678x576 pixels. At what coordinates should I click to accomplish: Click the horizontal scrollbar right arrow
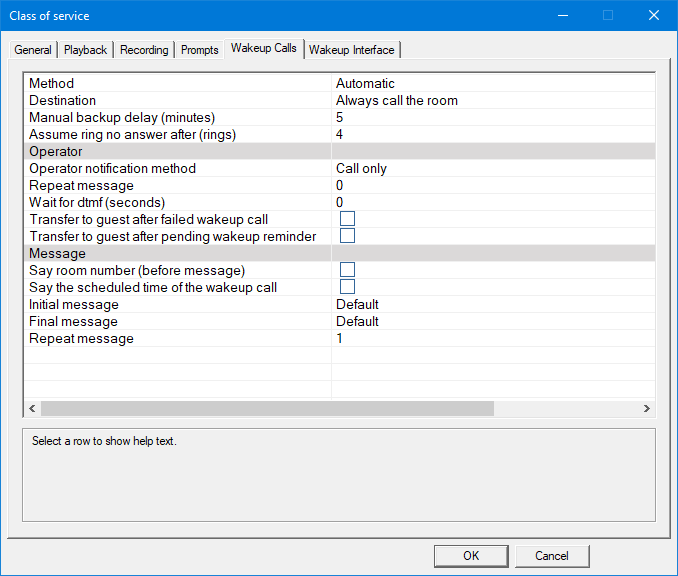[647, 408]
